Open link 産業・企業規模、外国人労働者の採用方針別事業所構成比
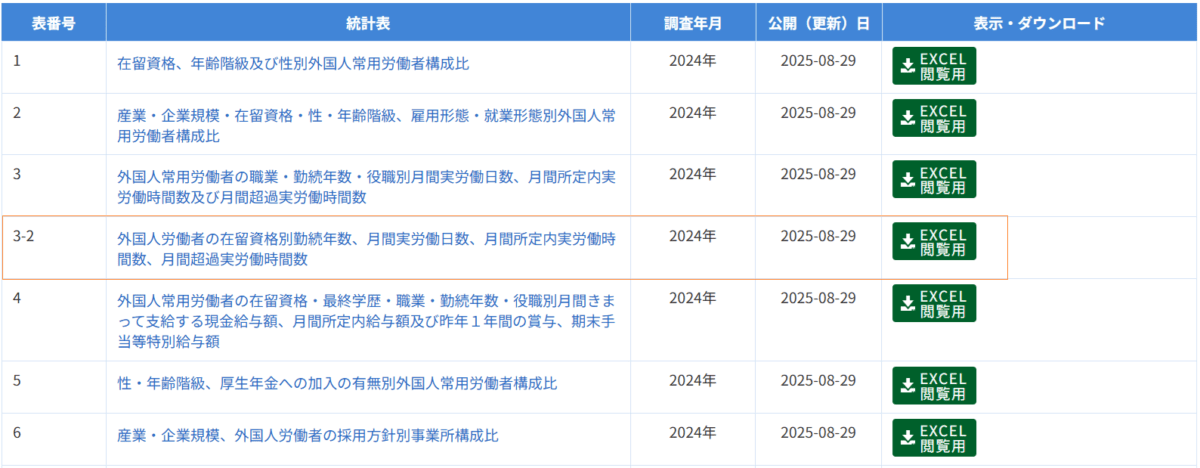 (x=307, y=436)
